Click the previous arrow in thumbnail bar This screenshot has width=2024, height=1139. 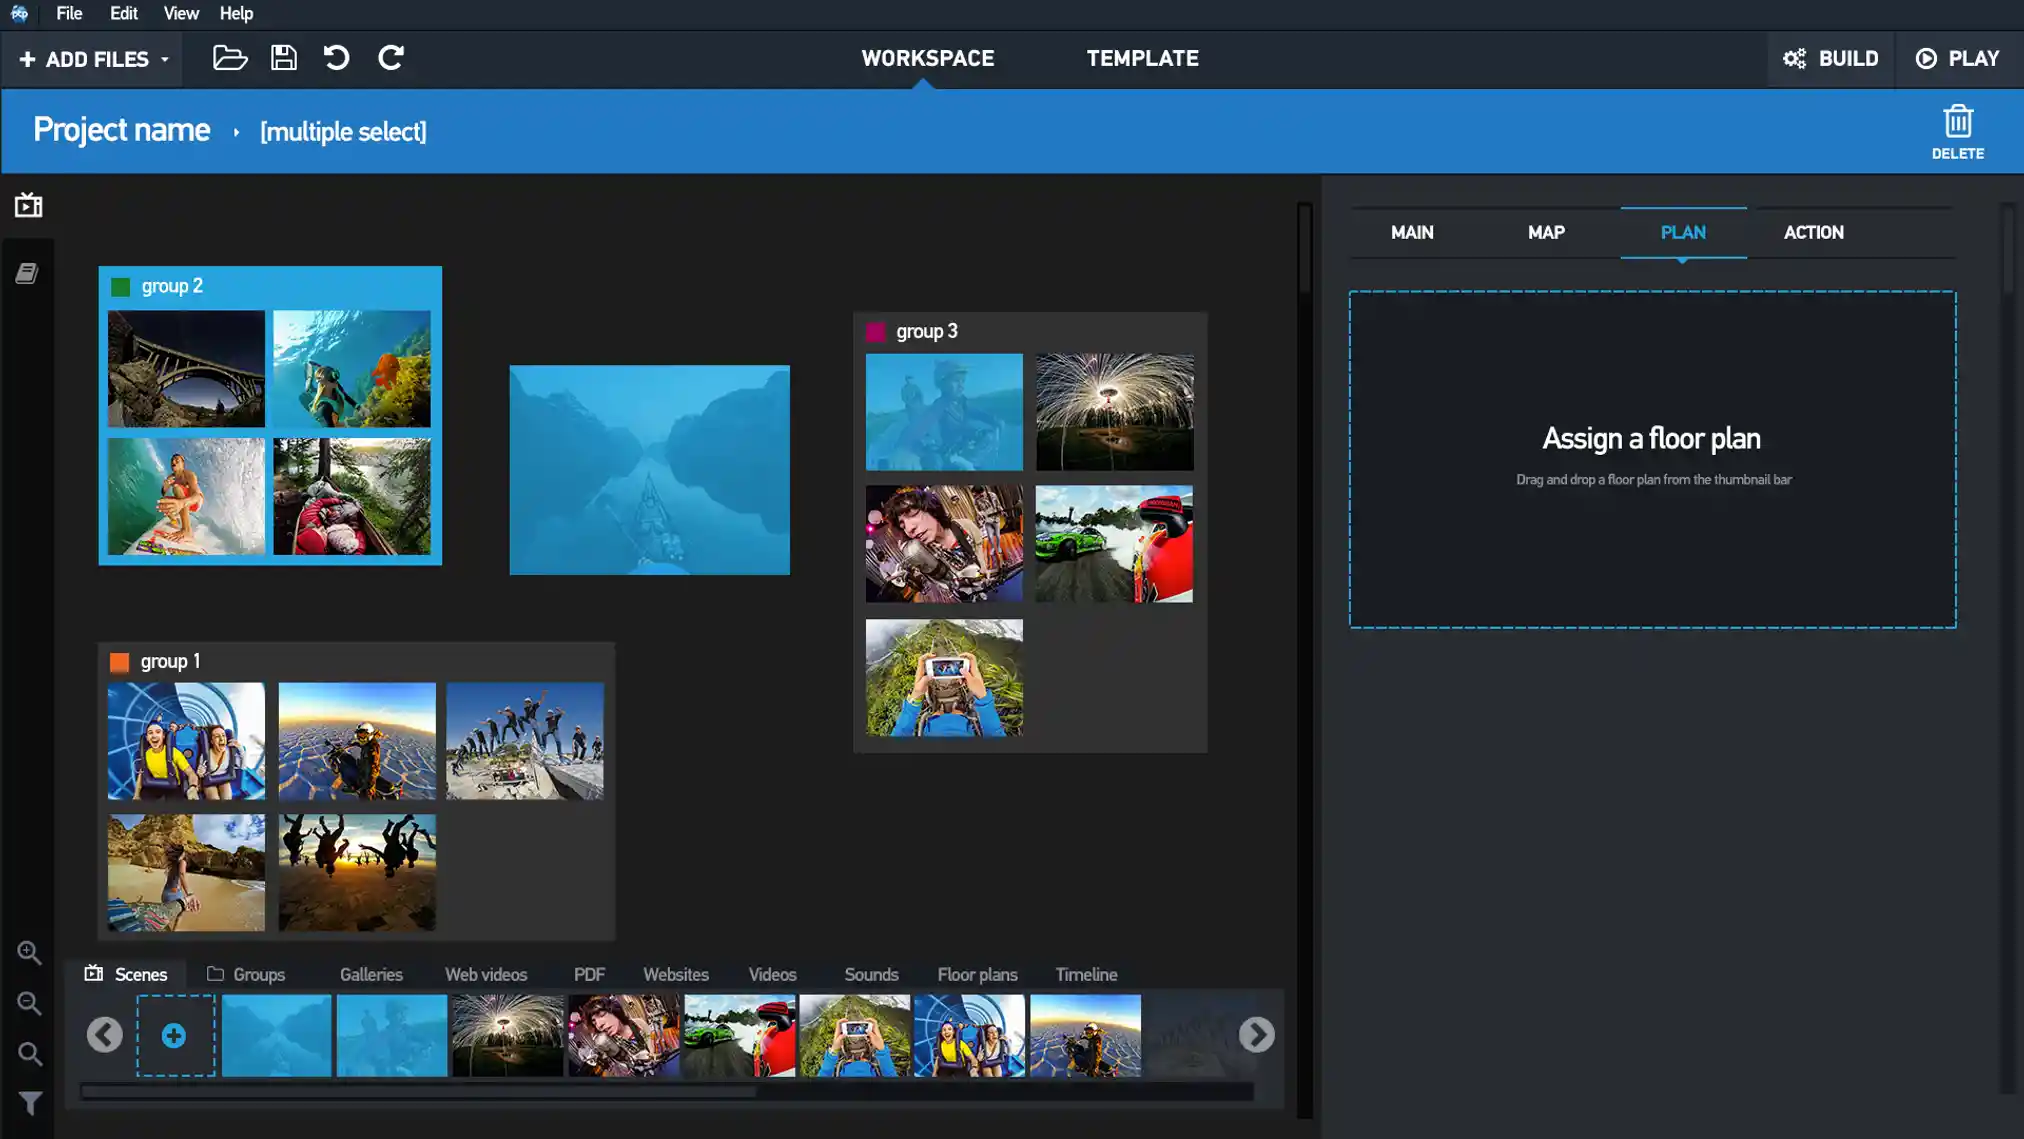[x=105, y=1035]
